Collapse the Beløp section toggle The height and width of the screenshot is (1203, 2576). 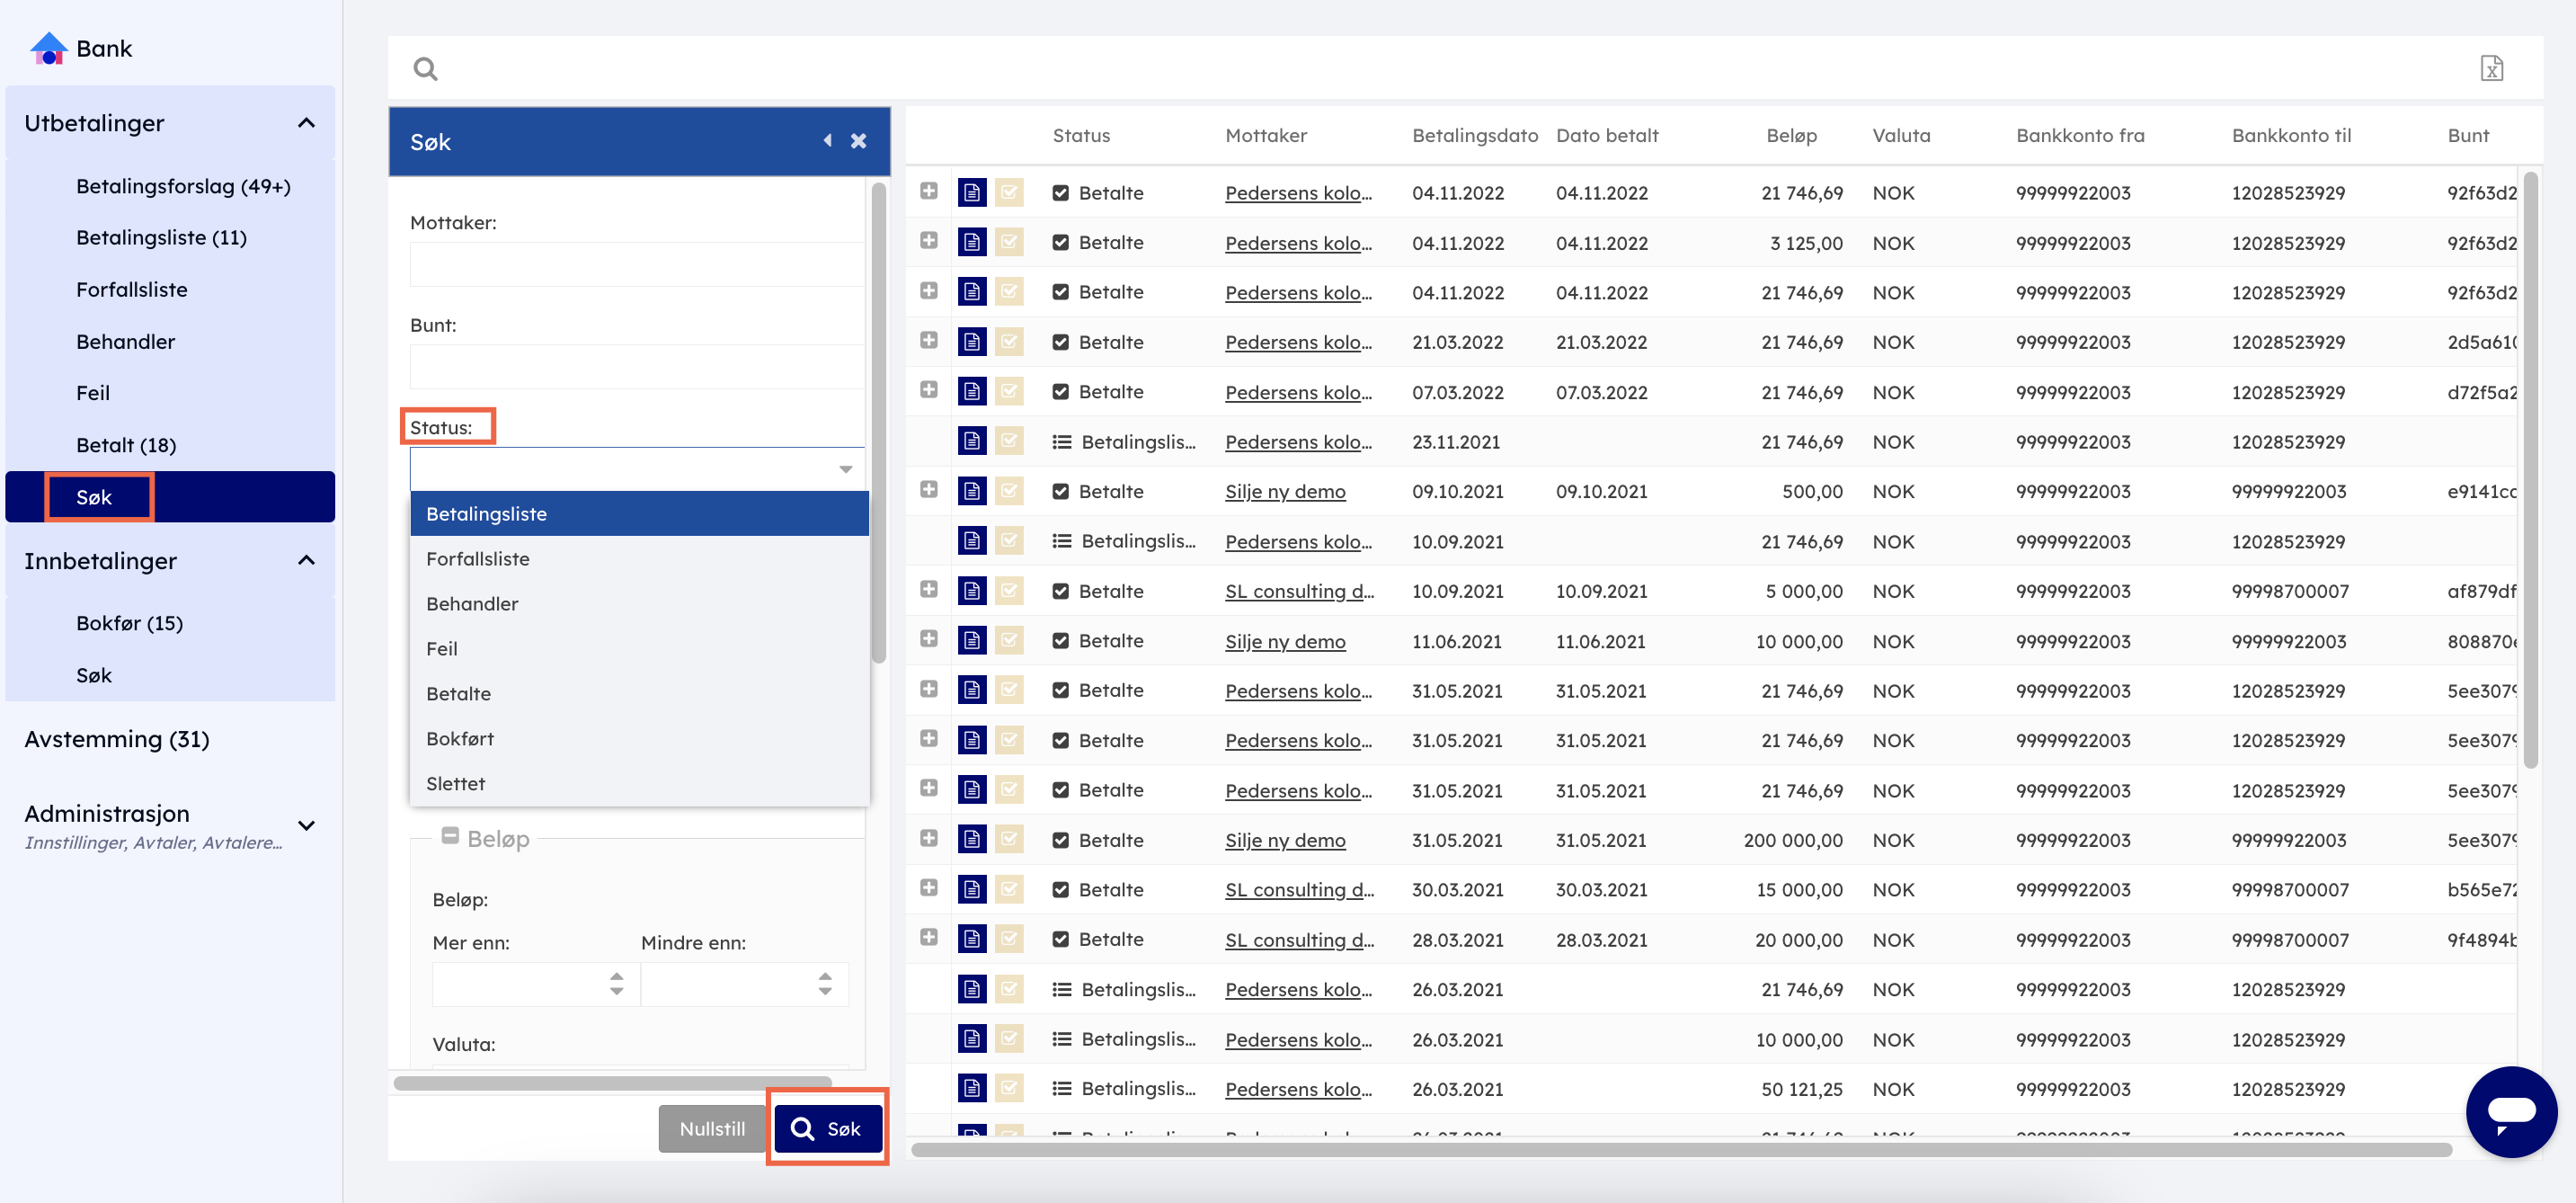[x=450, y=836]
